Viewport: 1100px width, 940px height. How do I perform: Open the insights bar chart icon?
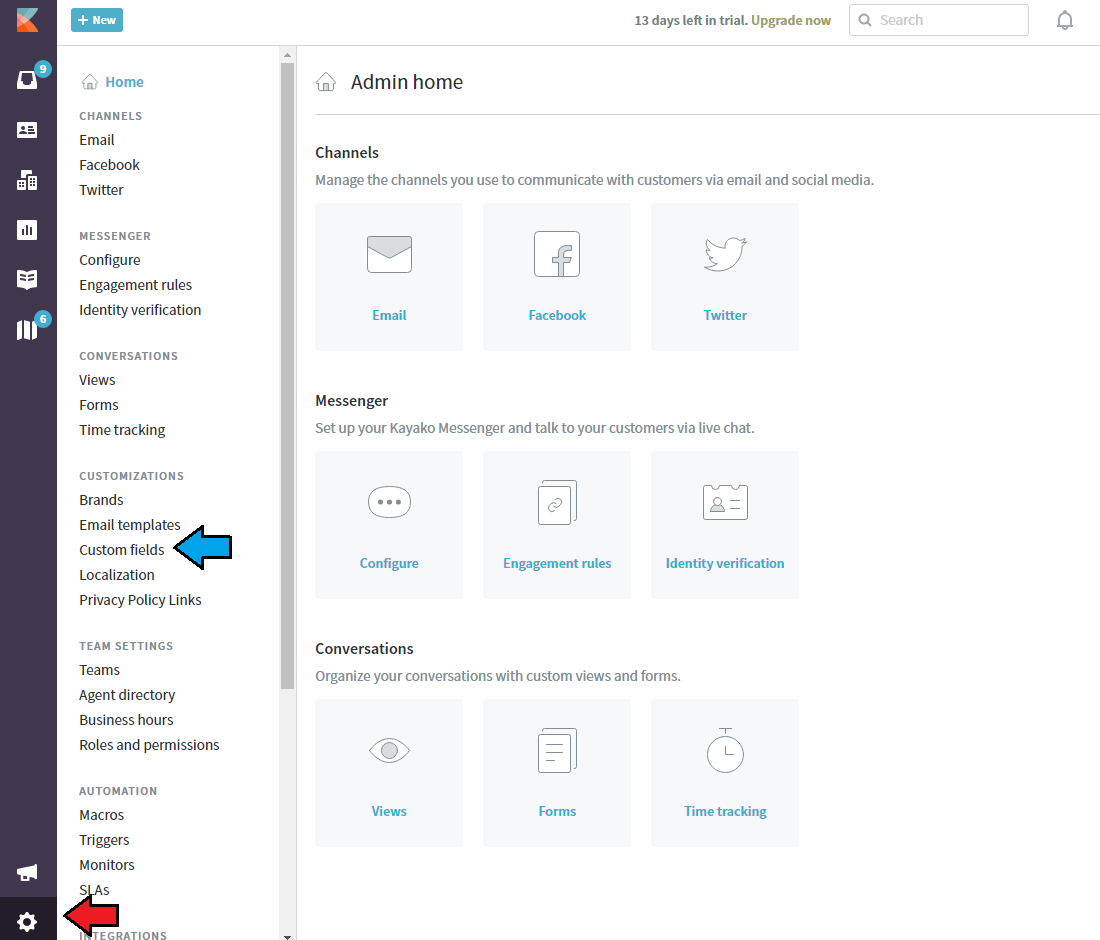pos(27,230)
